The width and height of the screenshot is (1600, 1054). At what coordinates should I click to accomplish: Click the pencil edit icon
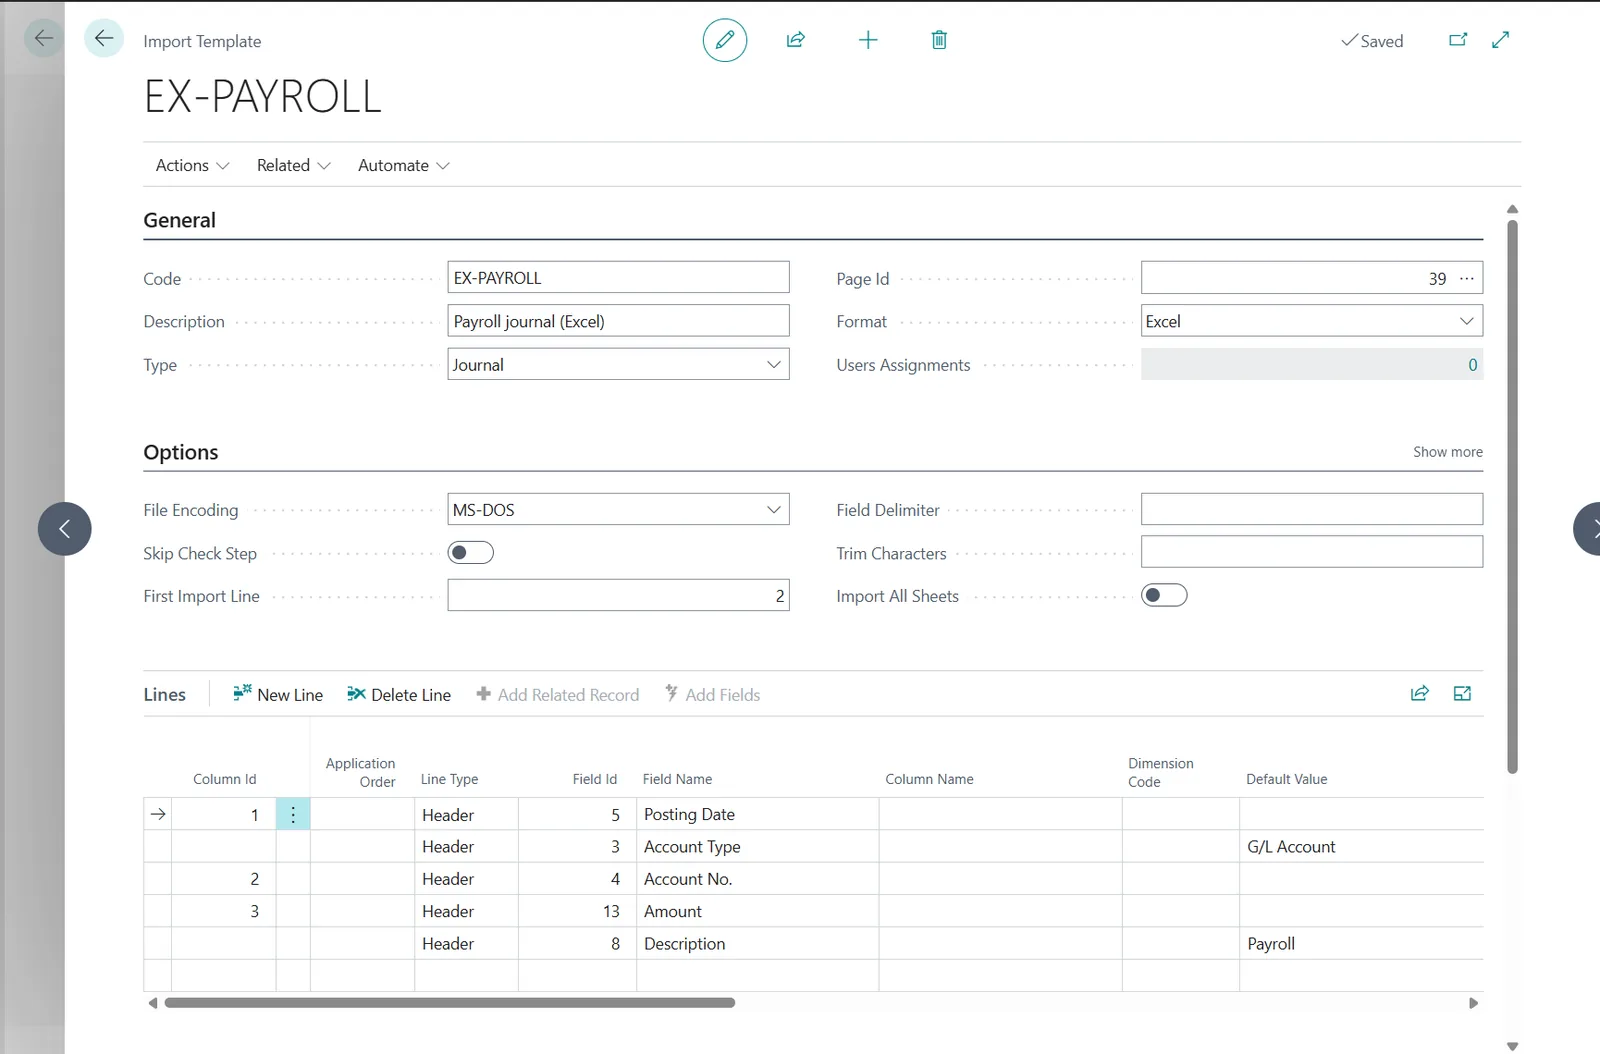pyautogui.click(x=725, y=40)
